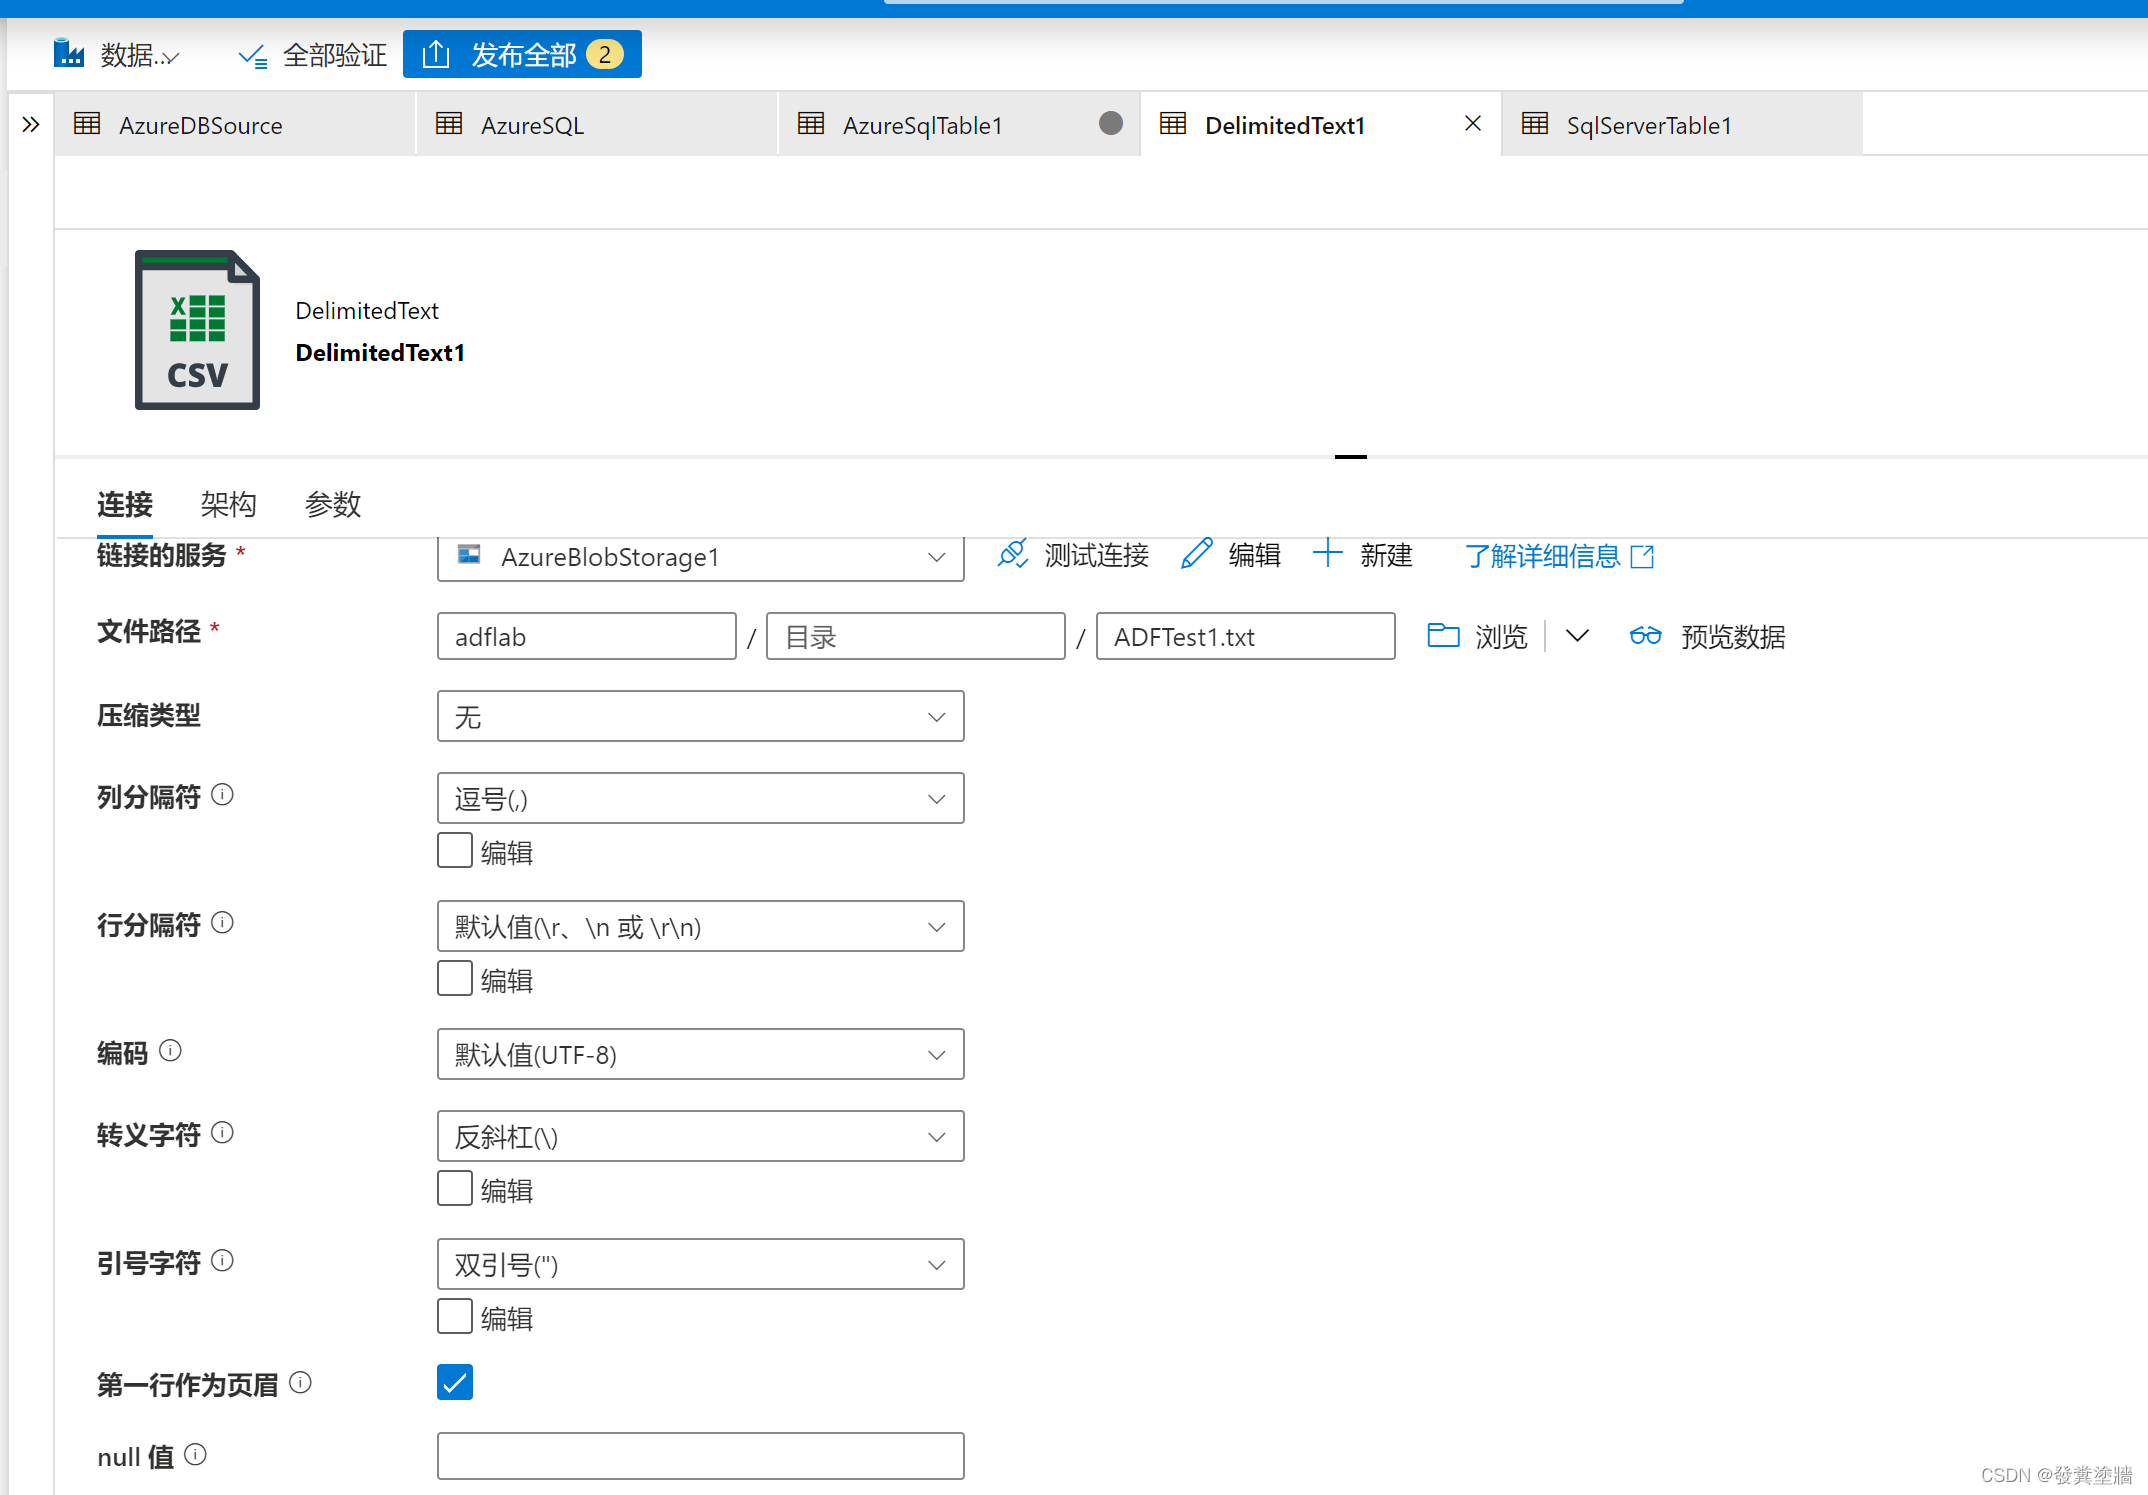Browse file path with folder icon
The width and height of the screenshot is (2148, 1495).
1443,635
